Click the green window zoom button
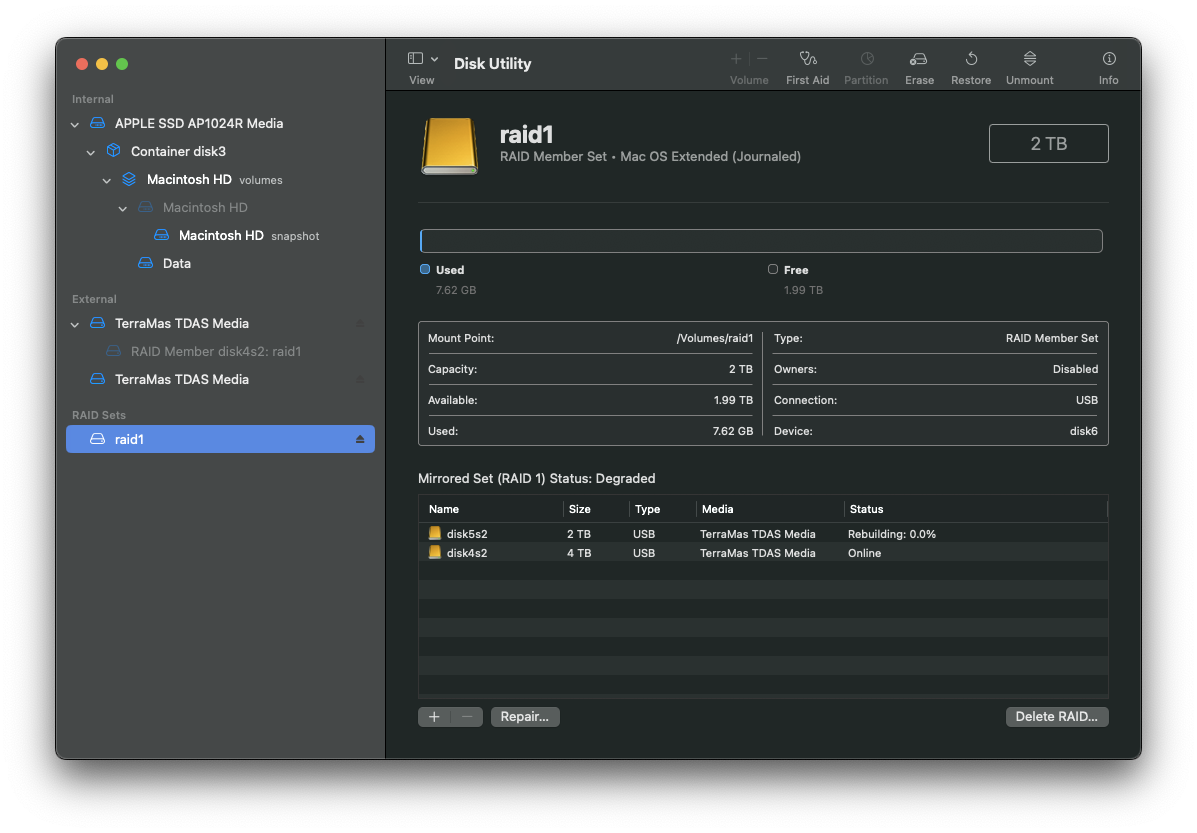Image resolution: width=1197 pixels, height=833 pixels. (122, 64)
